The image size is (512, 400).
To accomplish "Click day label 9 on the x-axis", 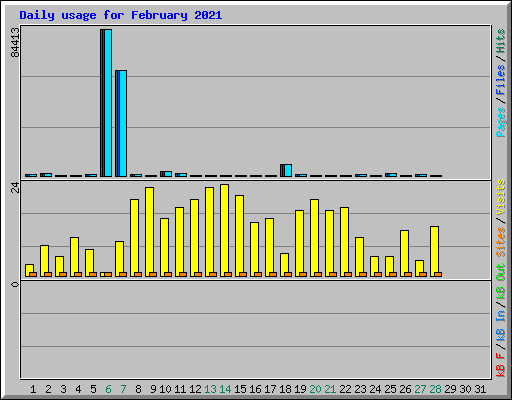I will [153, 389].
